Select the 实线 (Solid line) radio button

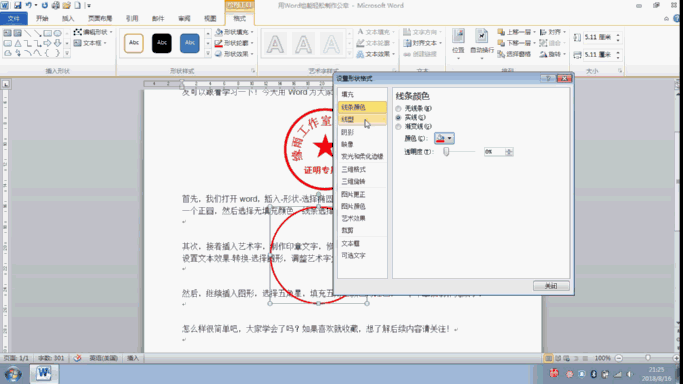tap(399, 118)
